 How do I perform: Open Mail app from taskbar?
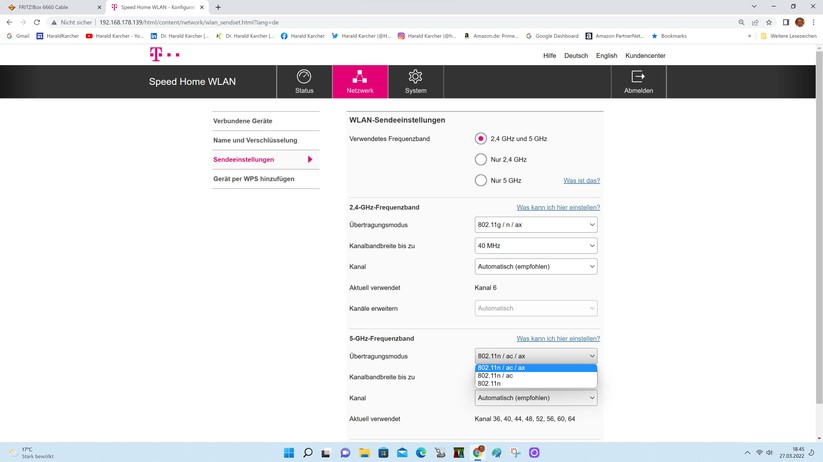(402, 453)
